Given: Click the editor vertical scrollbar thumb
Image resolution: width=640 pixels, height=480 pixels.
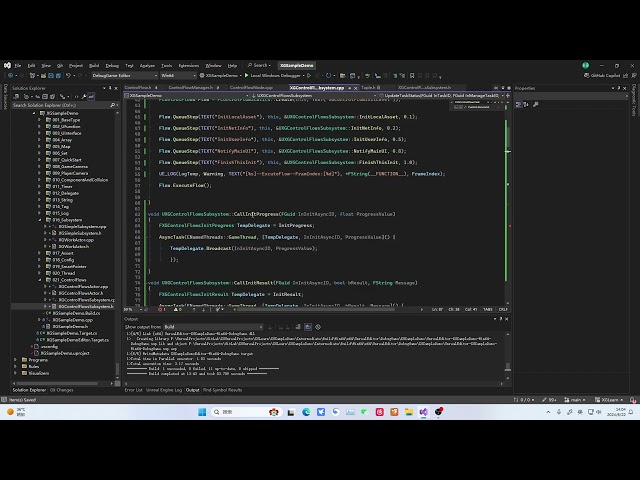Looking at the screenshot, I should pos(508,137).
